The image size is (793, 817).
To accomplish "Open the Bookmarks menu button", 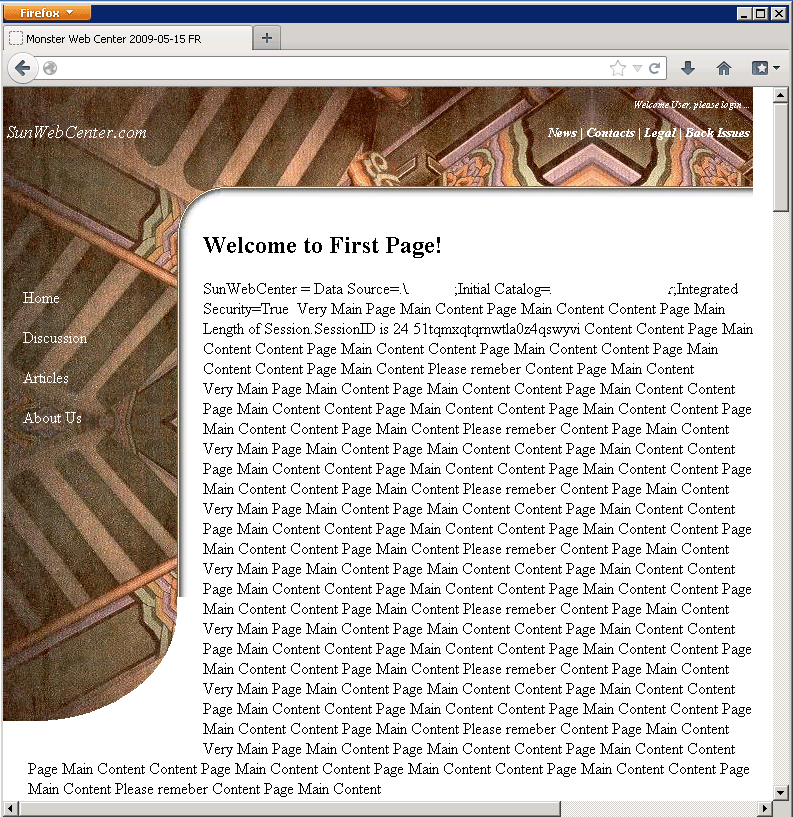I will (765, 68).
